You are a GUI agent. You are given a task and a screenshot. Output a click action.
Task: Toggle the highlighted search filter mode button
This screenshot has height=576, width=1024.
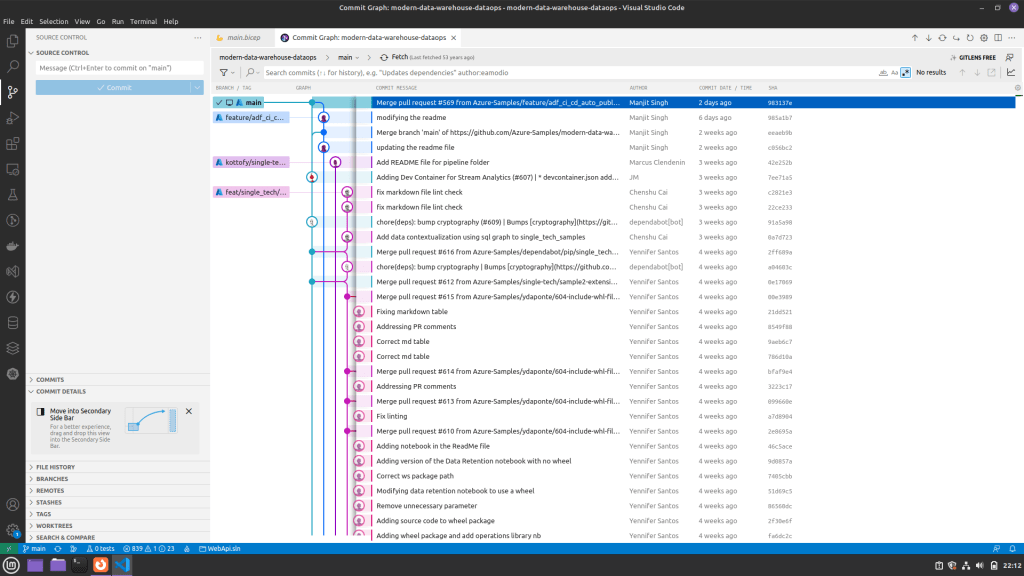pyautogui.click(x=905, y=72)
